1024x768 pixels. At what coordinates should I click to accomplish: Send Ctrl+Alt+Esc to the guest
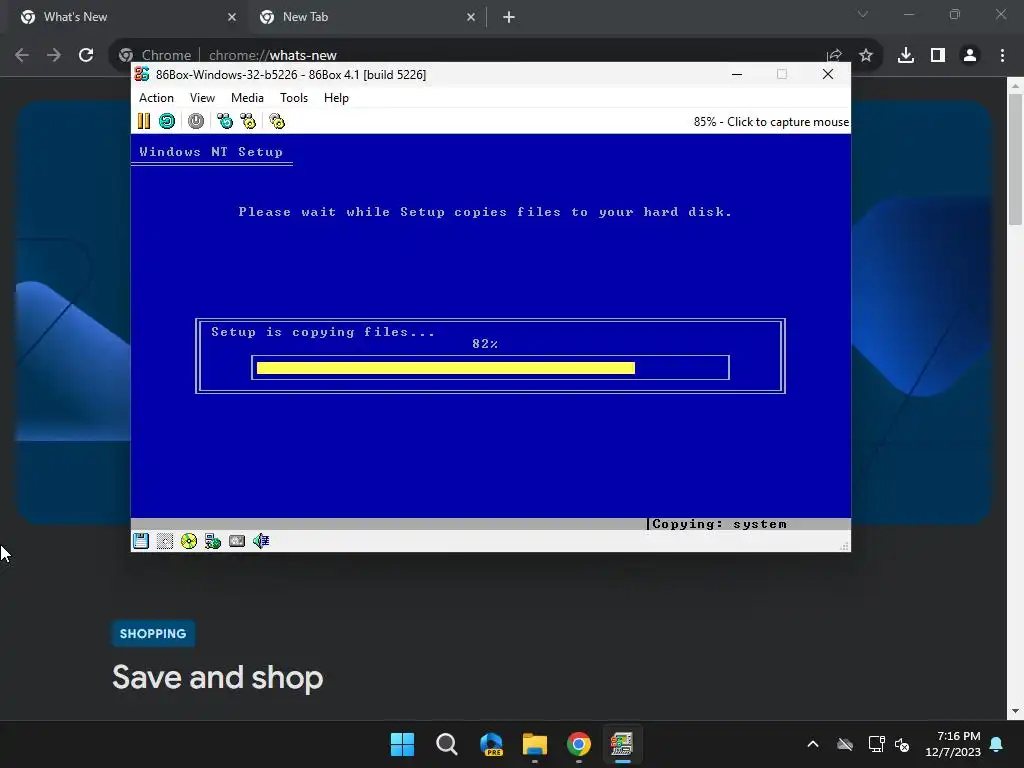tap(248, 121)
